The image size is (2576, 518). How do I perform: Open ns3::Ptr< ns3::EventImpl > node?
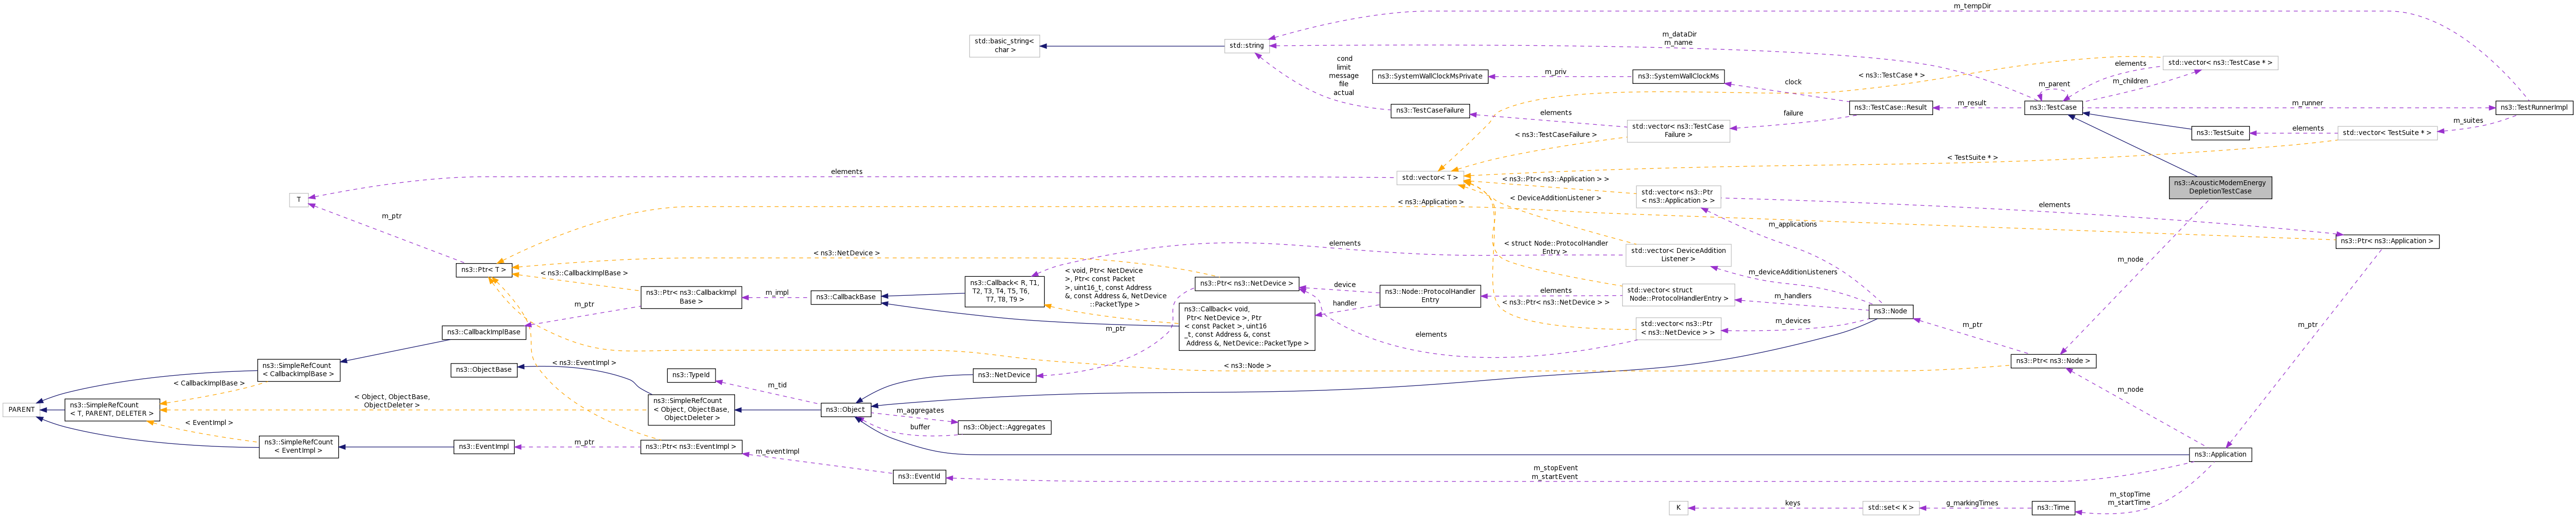click(691, 447)
